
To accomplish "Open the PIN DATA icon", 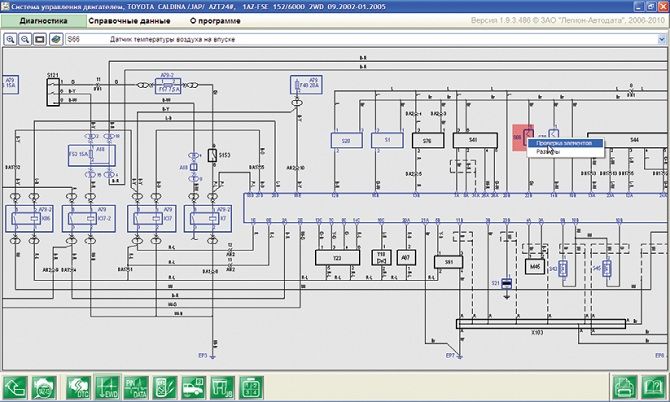I will point(136,387).
